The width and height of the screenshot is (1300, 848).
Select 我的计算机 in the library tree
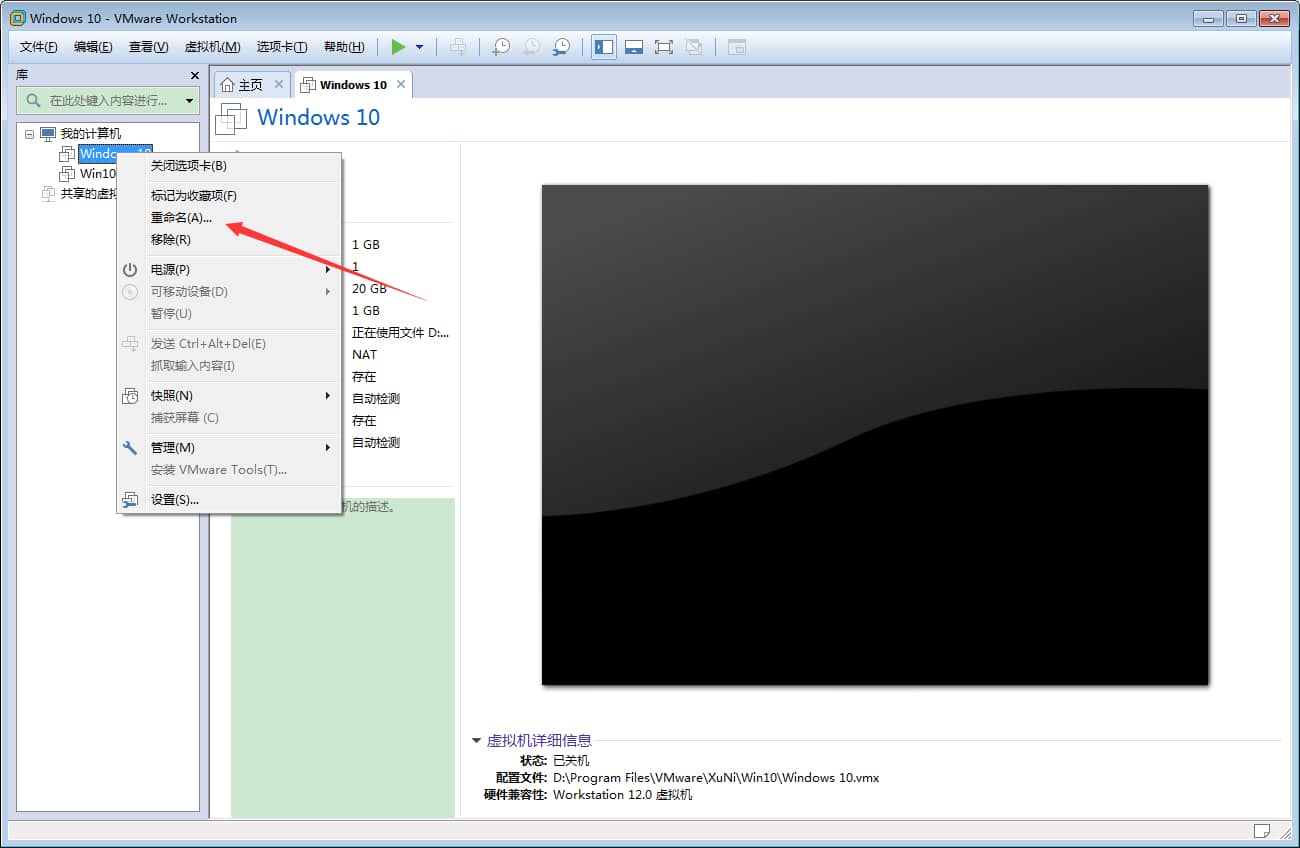[x=90, y=134]
